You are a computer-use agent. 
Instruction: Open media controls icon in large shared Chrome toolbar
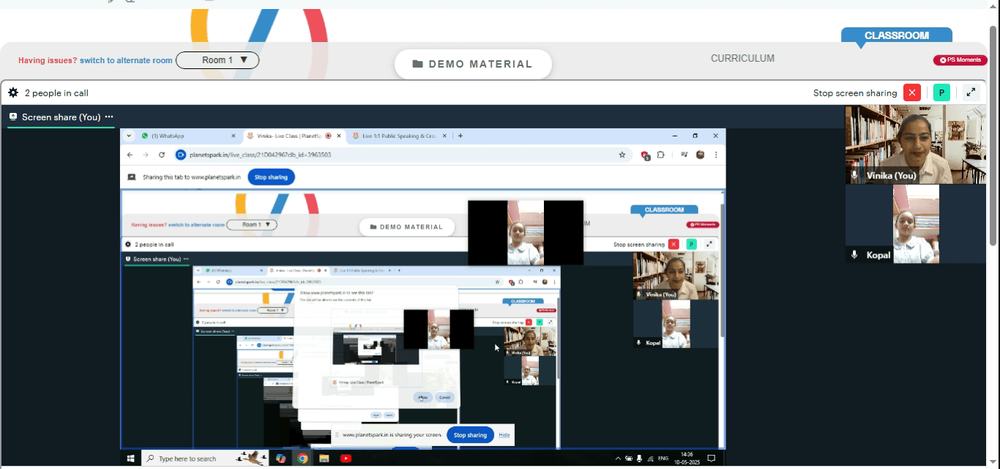[684, 154]
